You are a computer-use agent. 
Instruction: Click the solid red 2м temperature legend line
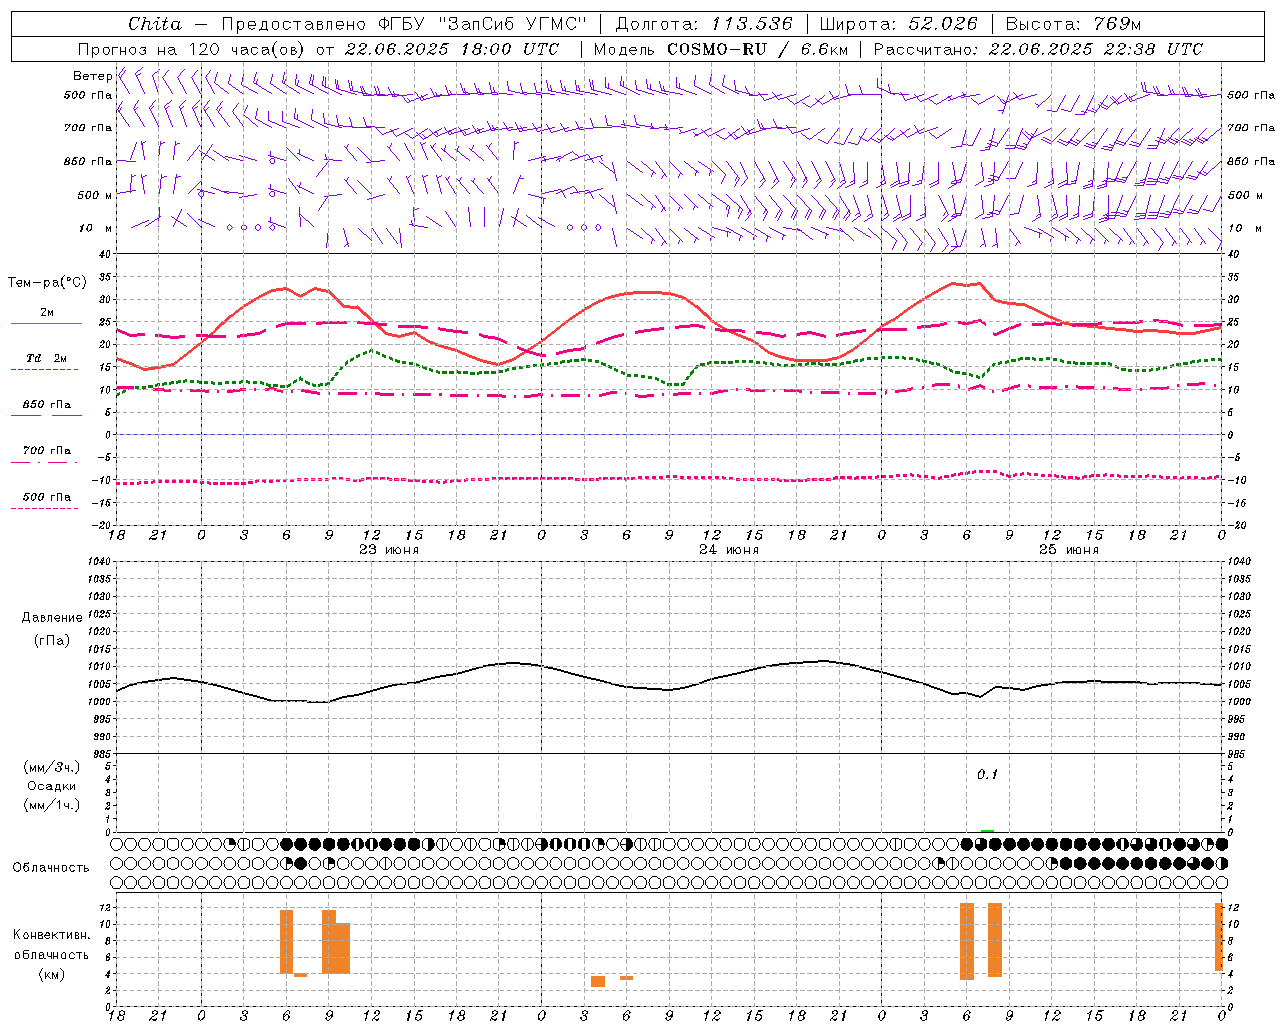[x=46, y=323]
